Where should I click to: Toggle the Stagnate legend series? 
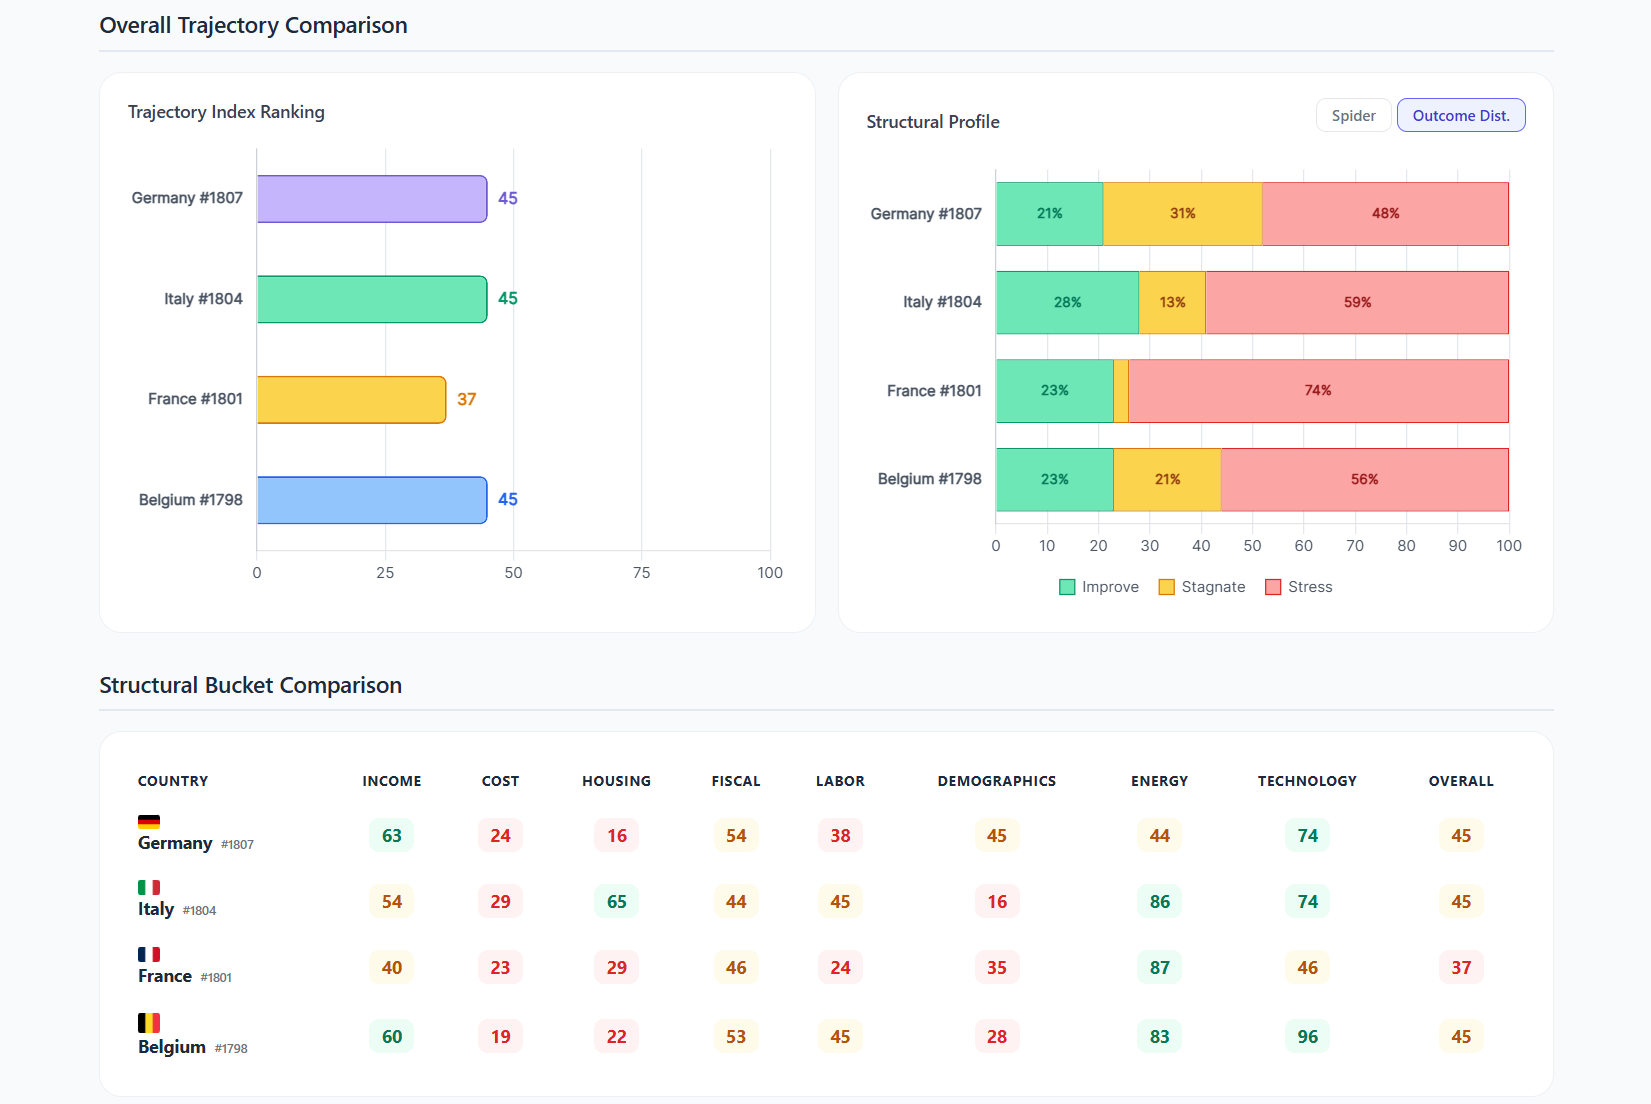click(x=1201, y=587)
